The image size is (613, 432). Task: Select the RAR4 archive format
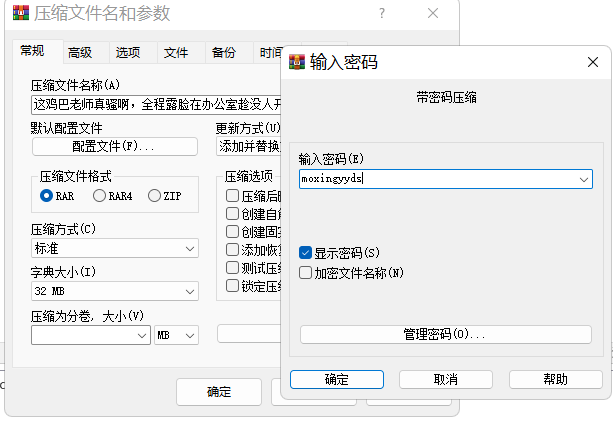[99, 196]
